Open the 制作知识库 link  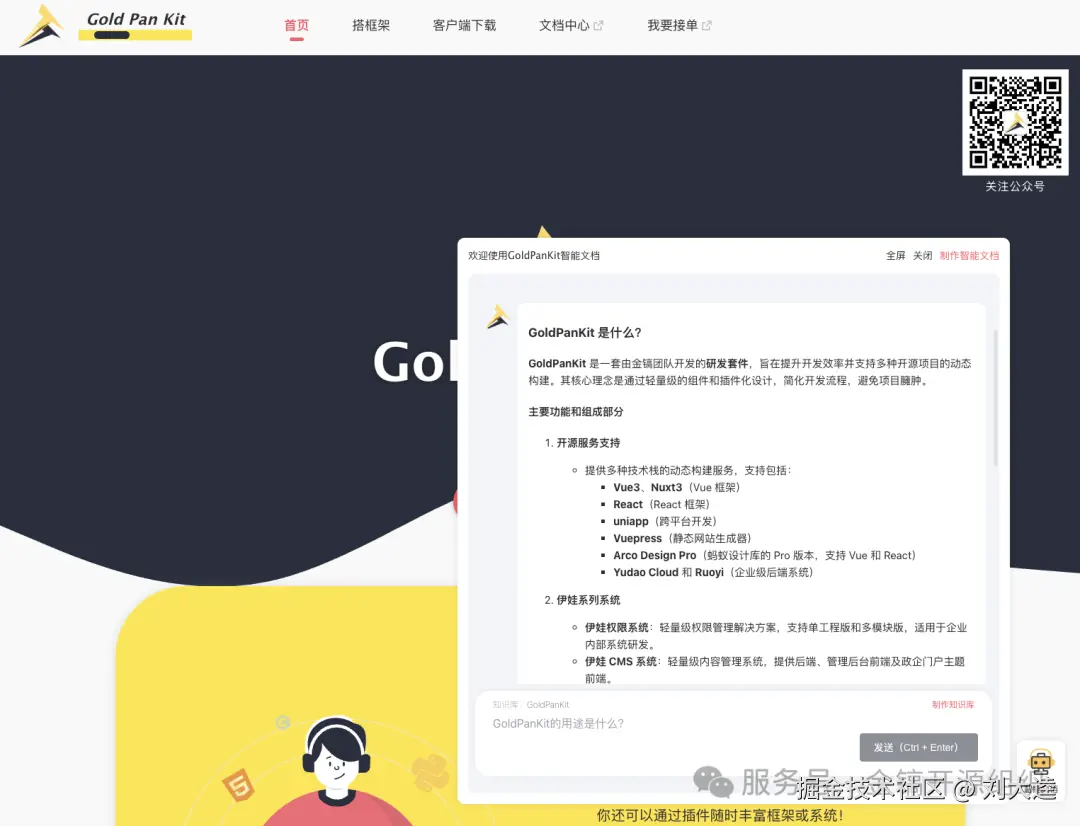(x=953, y=705)
